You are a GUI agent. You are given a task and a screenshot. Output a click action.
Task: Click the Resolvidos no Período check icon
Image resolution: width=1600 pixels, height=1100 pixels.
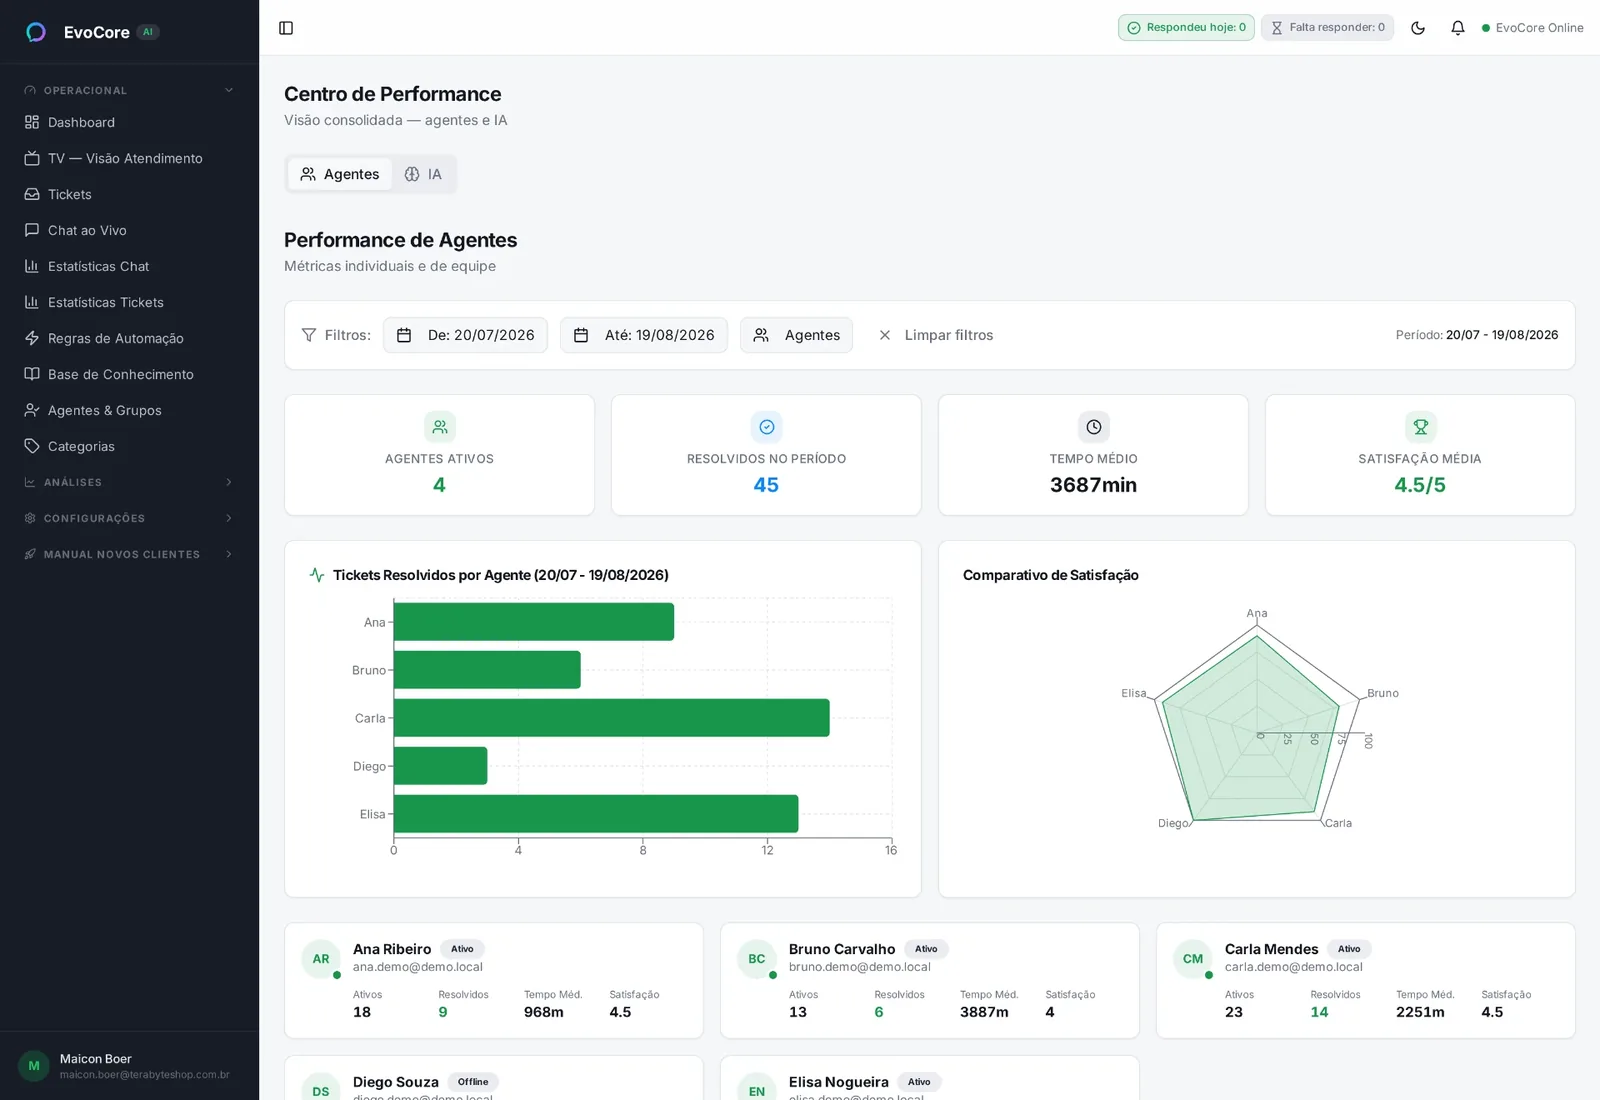point(767,427)
